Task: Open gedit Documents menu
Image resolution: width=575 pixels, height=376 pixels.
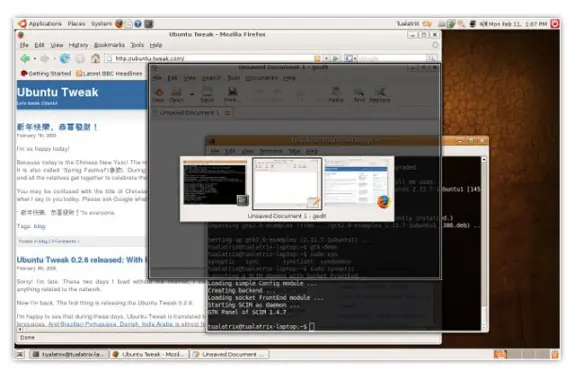Action: coord(261,78)
